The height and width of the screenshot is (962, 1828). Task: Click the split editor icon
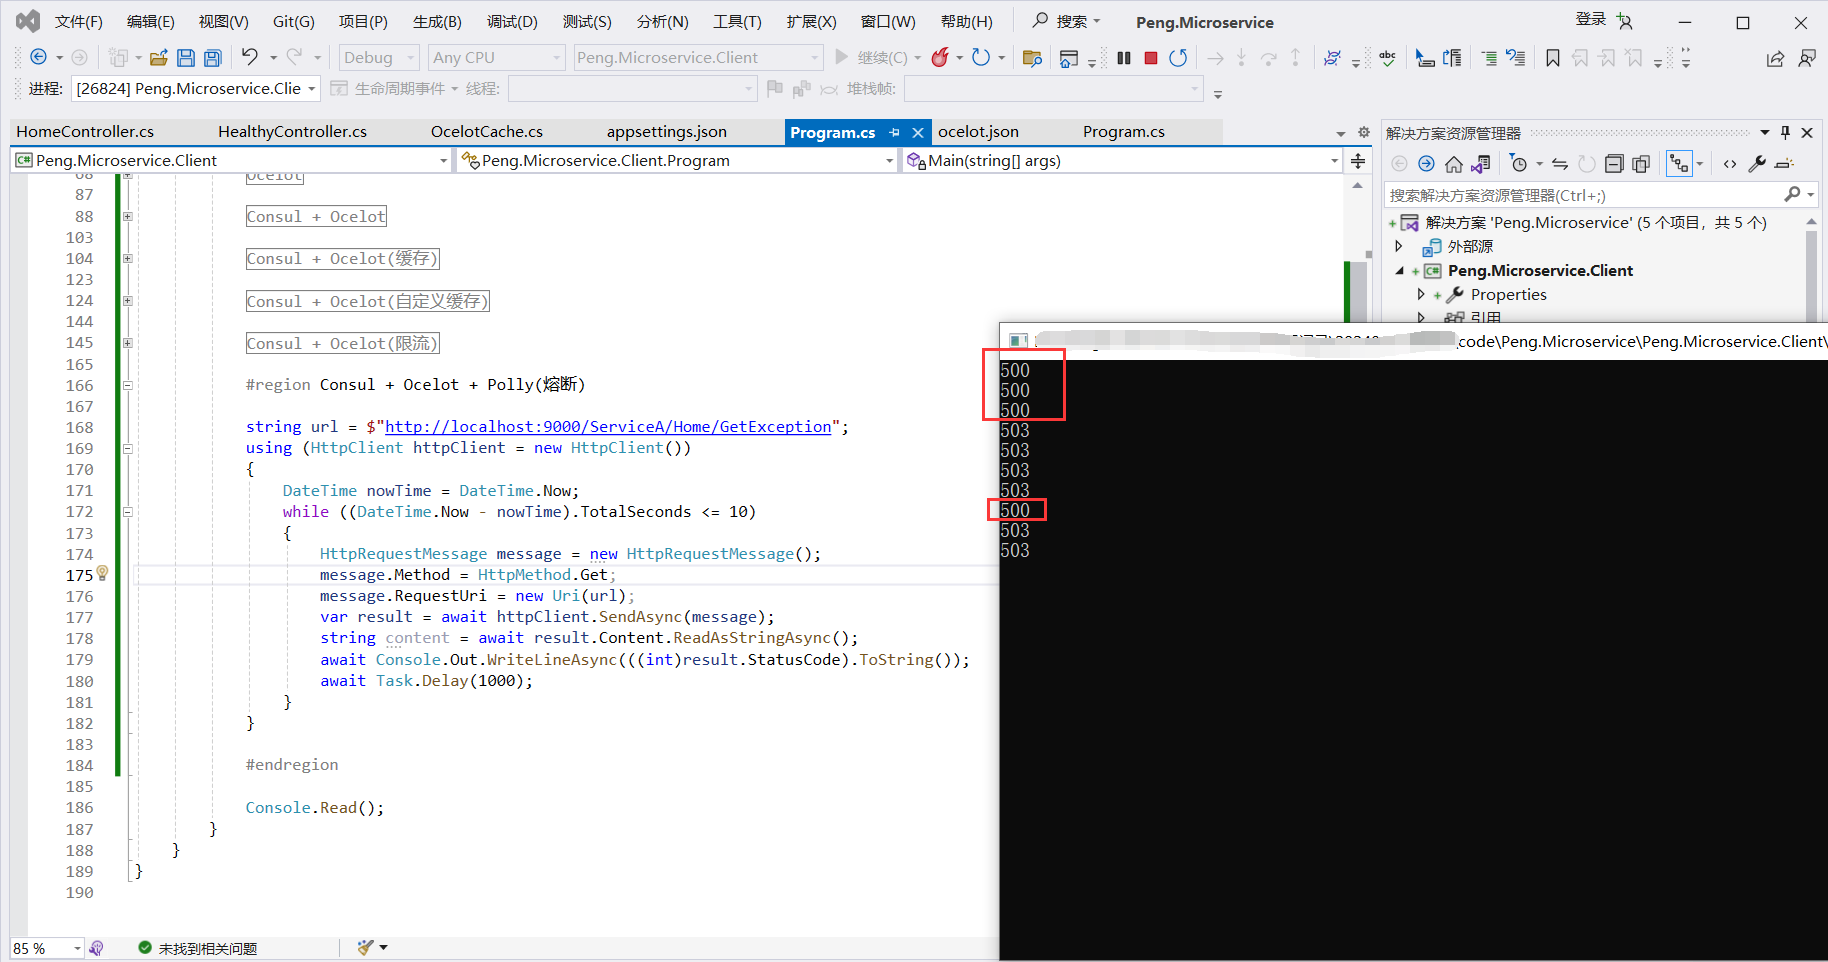pyautogui.click(x=1358, y=160)
